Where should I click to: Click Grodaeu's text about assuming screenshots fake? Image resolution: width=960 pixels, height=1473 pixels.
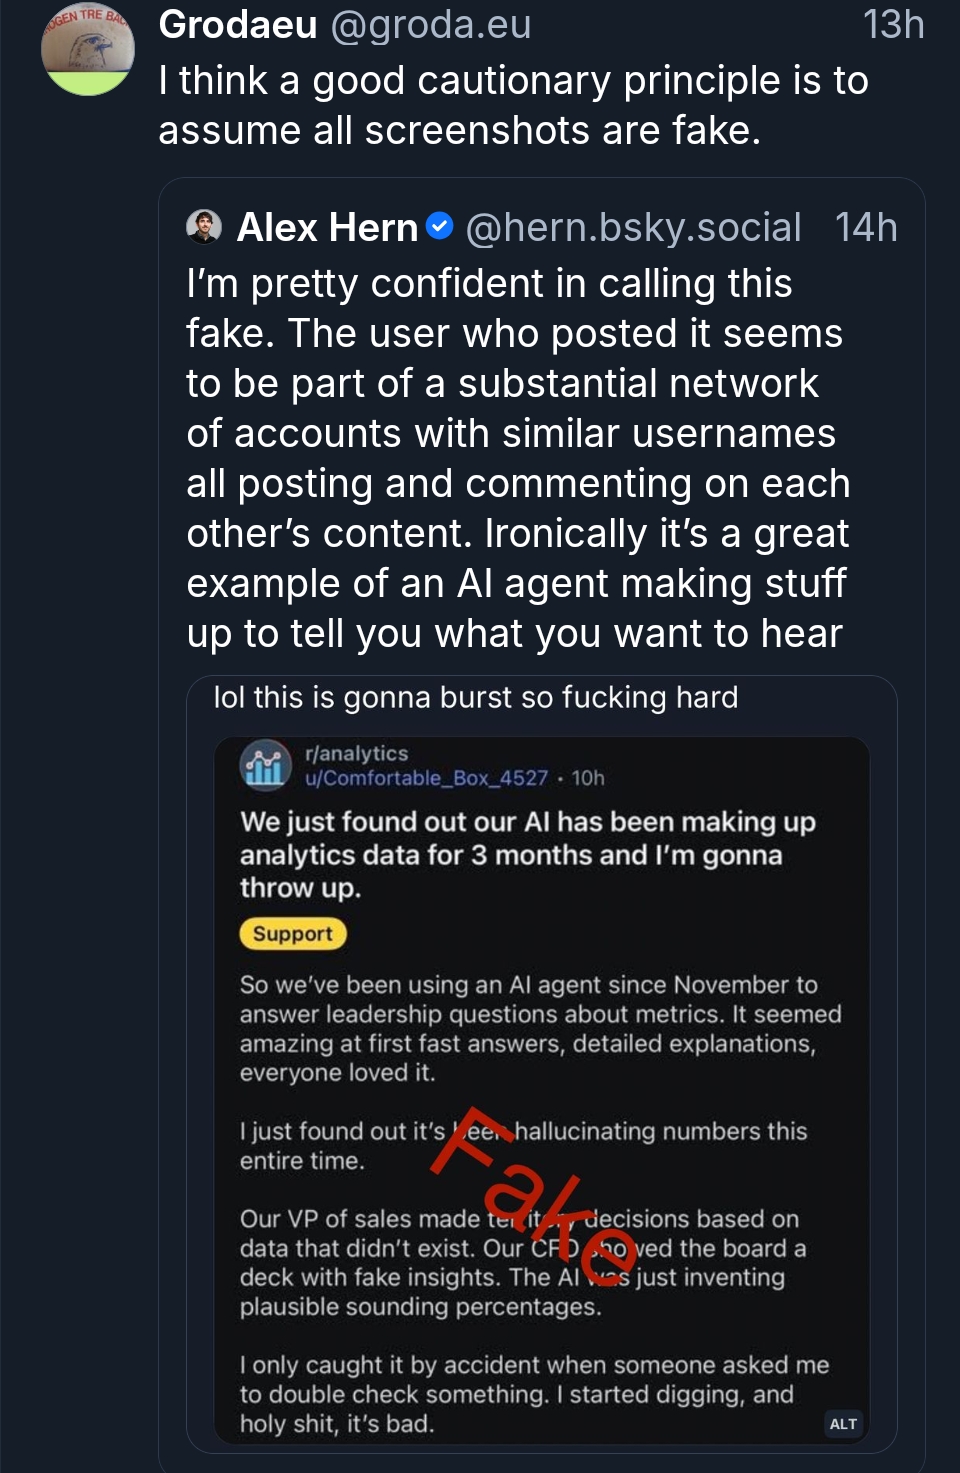click(x=513, y=105)
